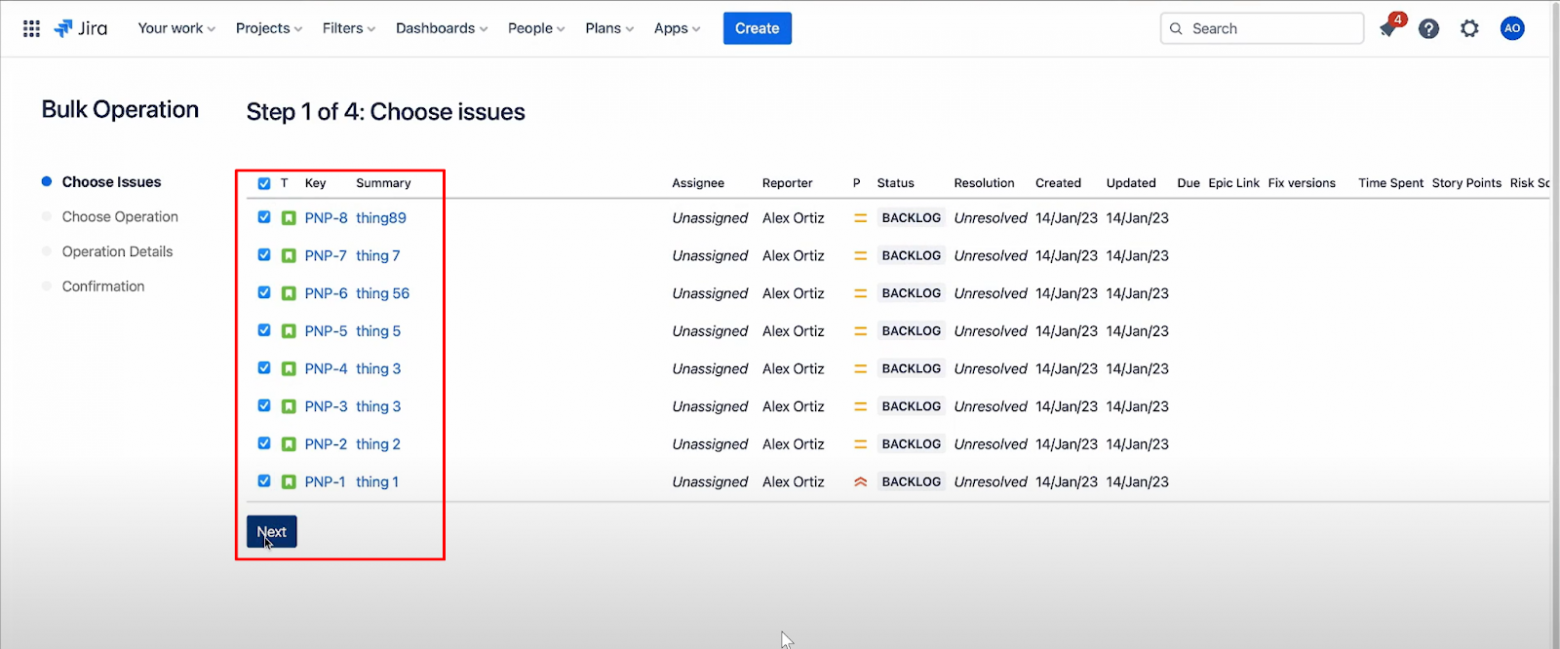
Task: Uncheck the checkbox for PNP-5
Action: (x=263, y=330)
